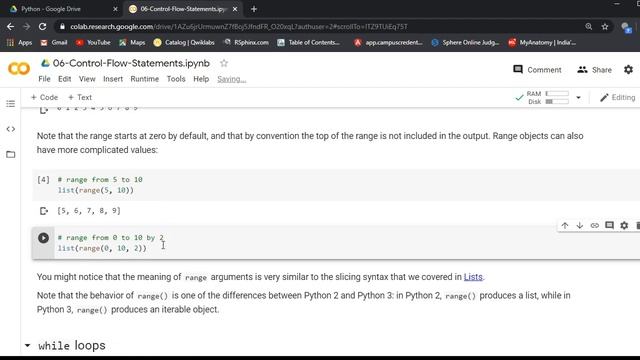Reload the browser page

point(42,27)
